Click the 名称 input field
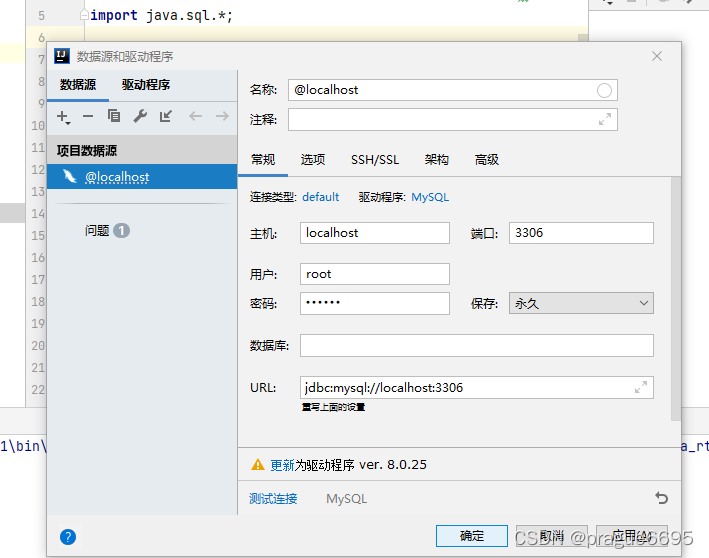709x558 pixels. (x=453, y=90)
